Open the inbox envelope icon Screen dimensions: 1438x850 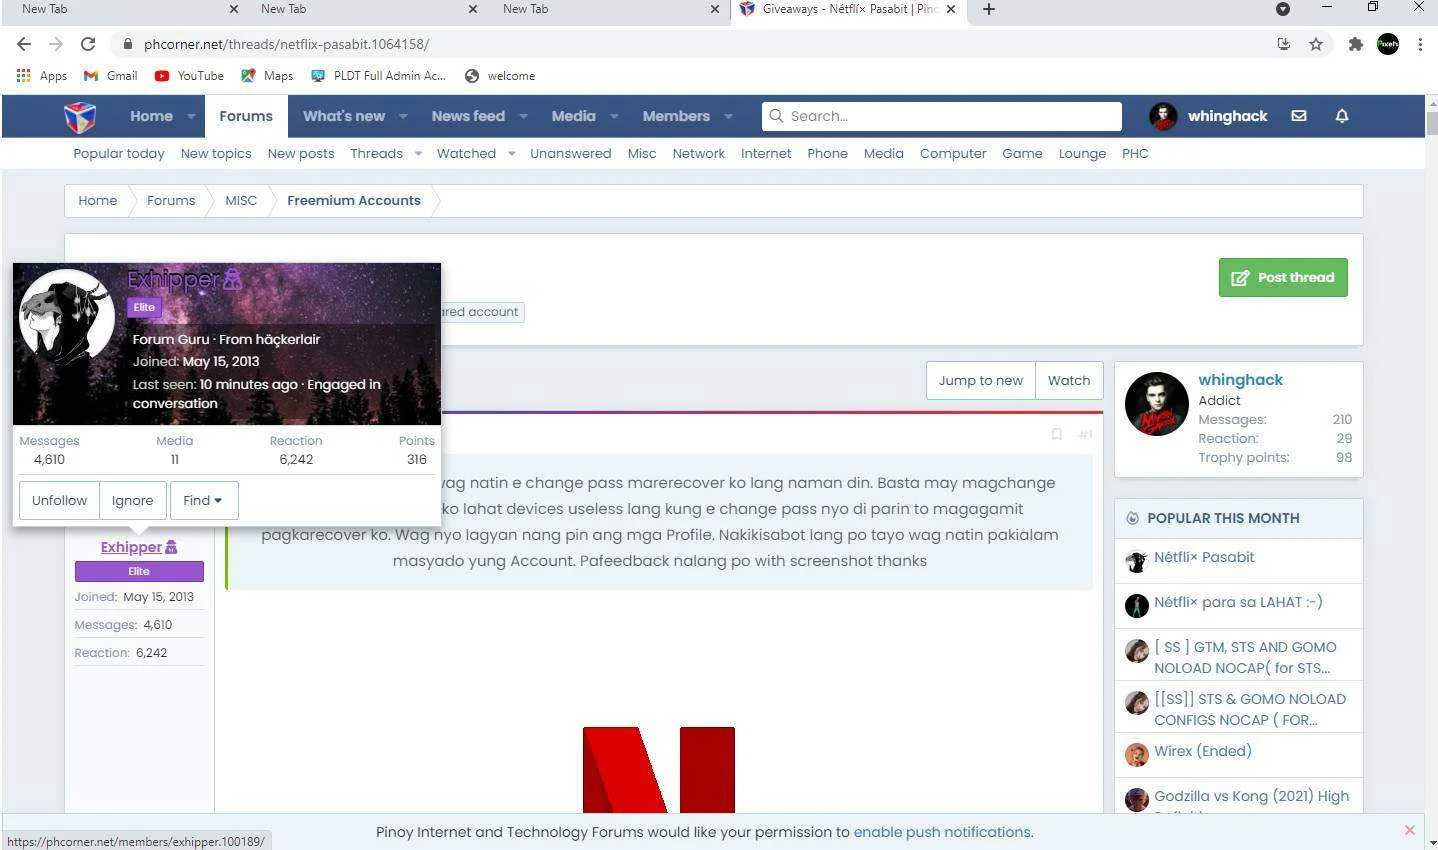[1298, 116]
